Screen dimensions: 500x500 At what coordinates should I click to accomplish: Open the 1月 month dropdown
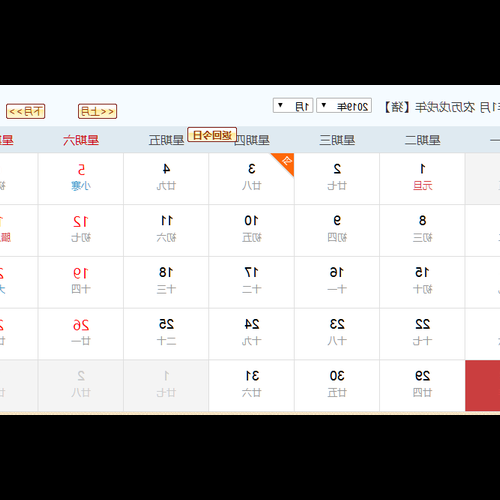click(x=293, y=106)
